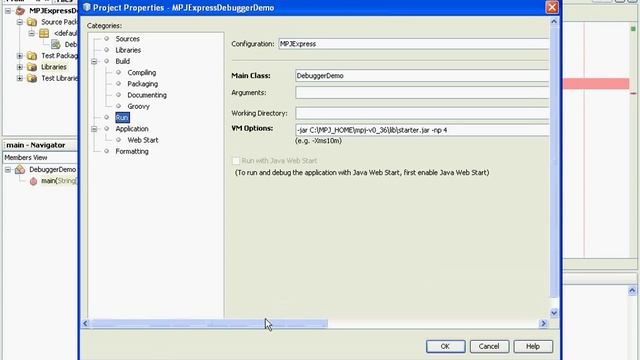Select the Libraries category in Project Properties
This screenshot has width=640, height=360.
pos(128,50)
